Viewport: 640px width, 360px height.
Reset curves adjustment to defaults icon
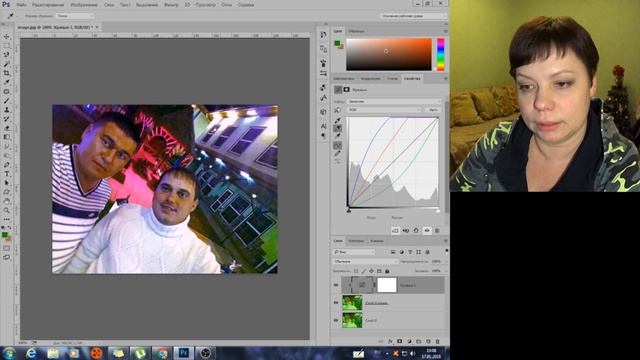coord(416,231)
